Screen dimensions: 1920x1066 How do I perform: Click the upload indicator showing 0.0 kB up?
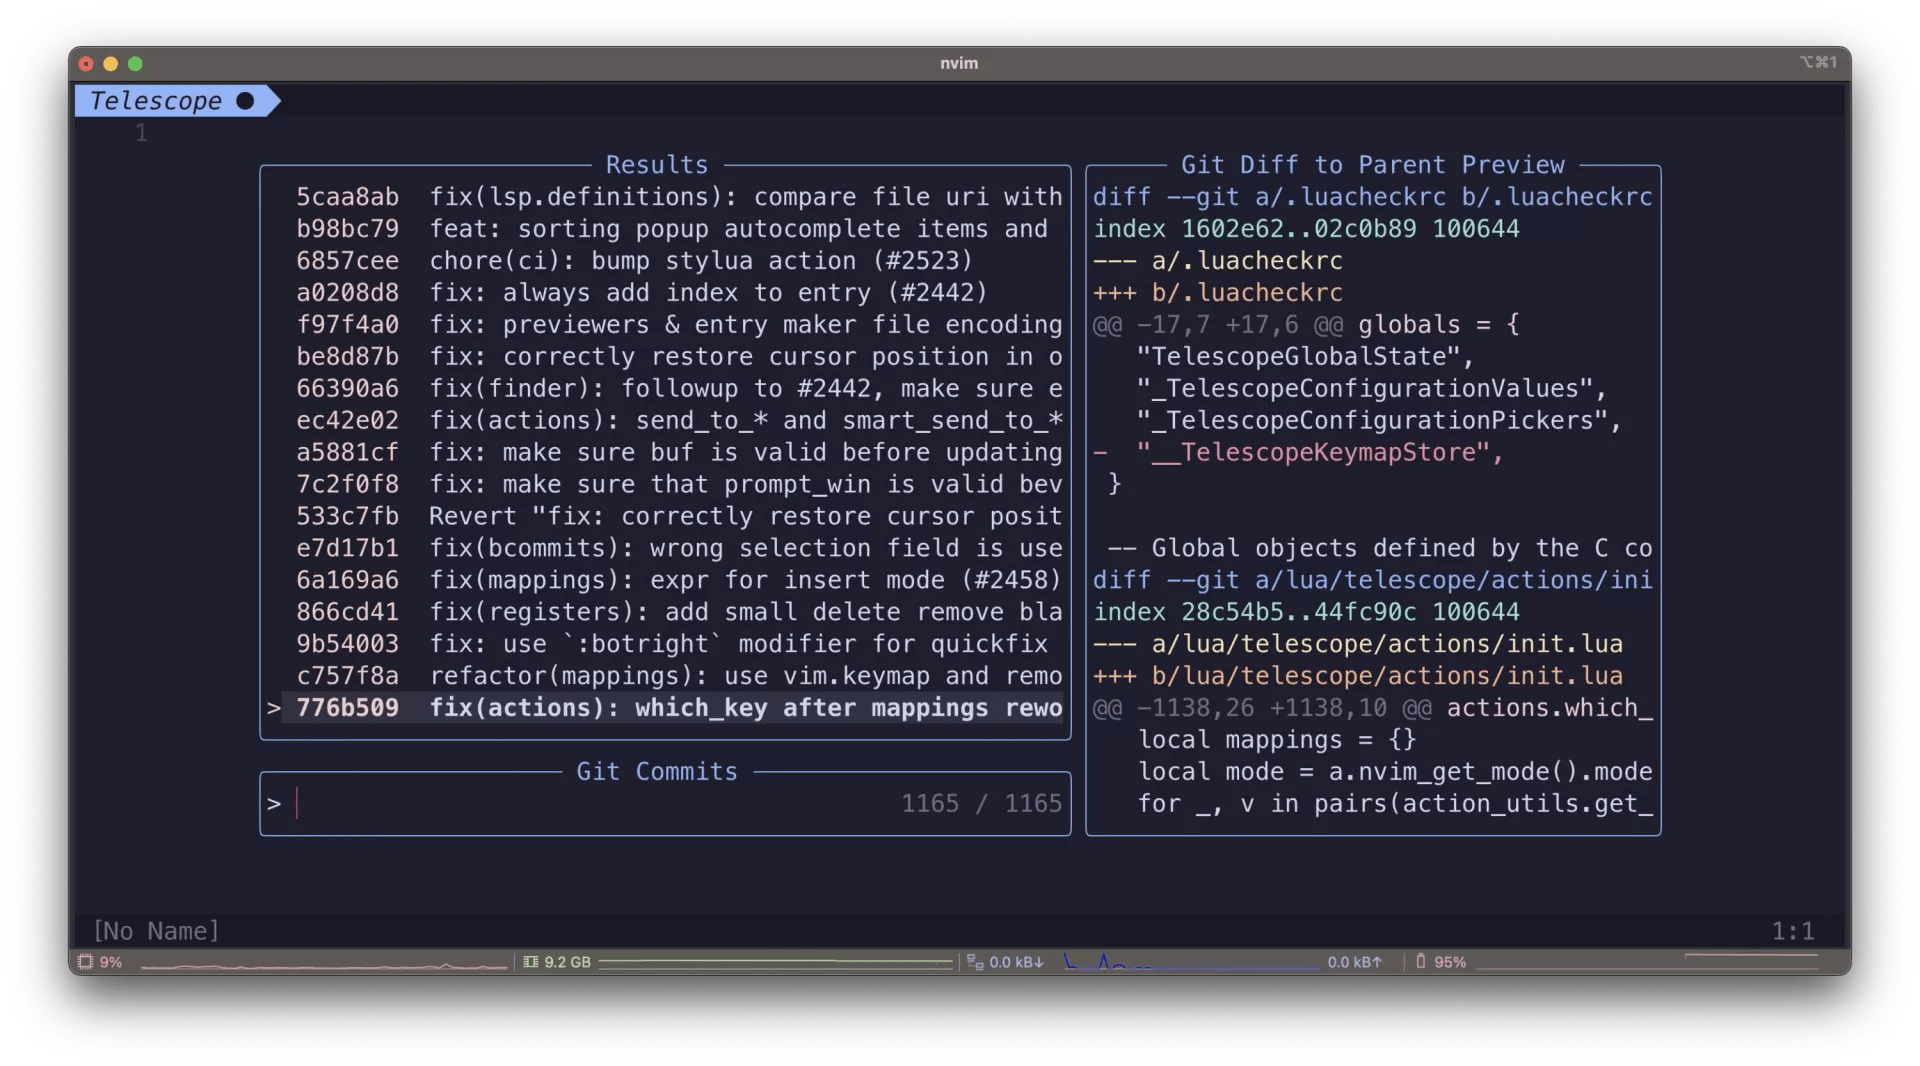pos(1355,962)
